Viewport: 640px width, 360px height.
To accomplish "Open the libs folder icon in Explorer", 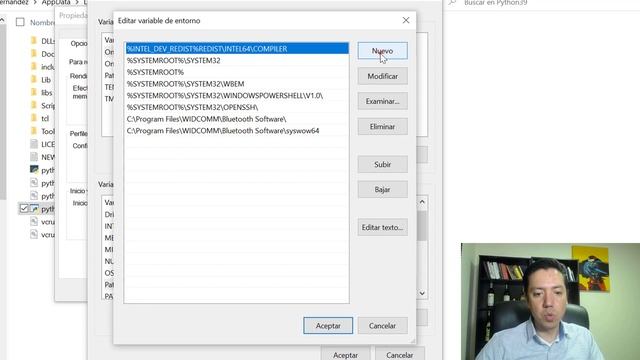I will click(x=34, y=92).
